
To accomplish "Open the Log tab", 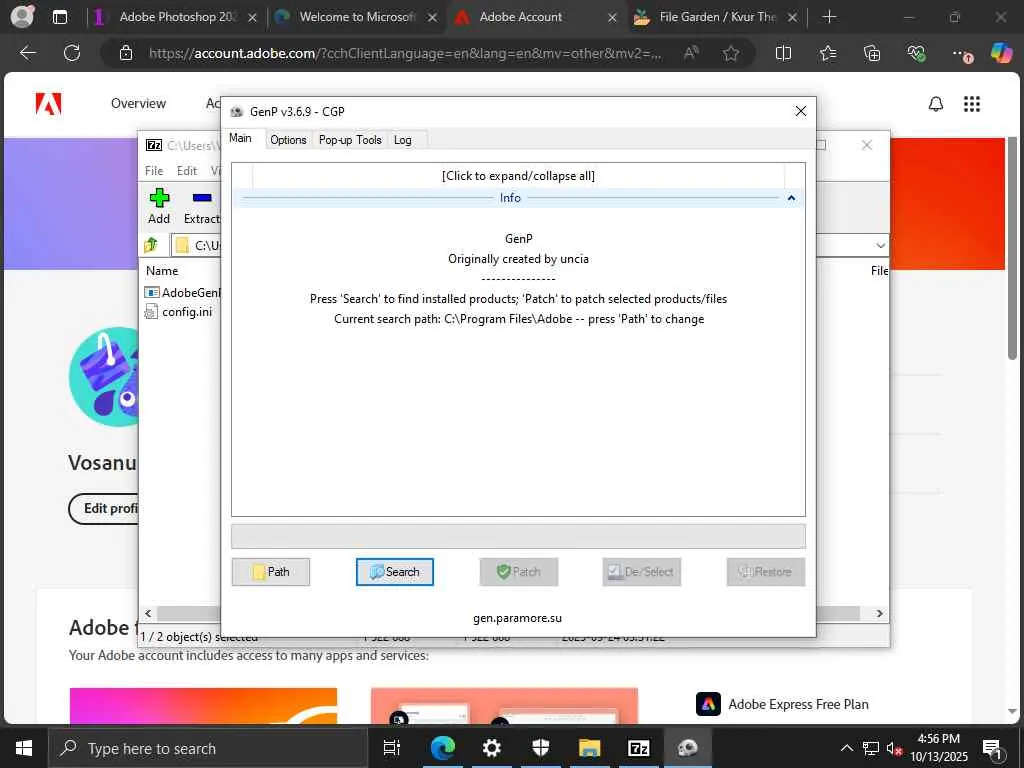I will point(403,140).
